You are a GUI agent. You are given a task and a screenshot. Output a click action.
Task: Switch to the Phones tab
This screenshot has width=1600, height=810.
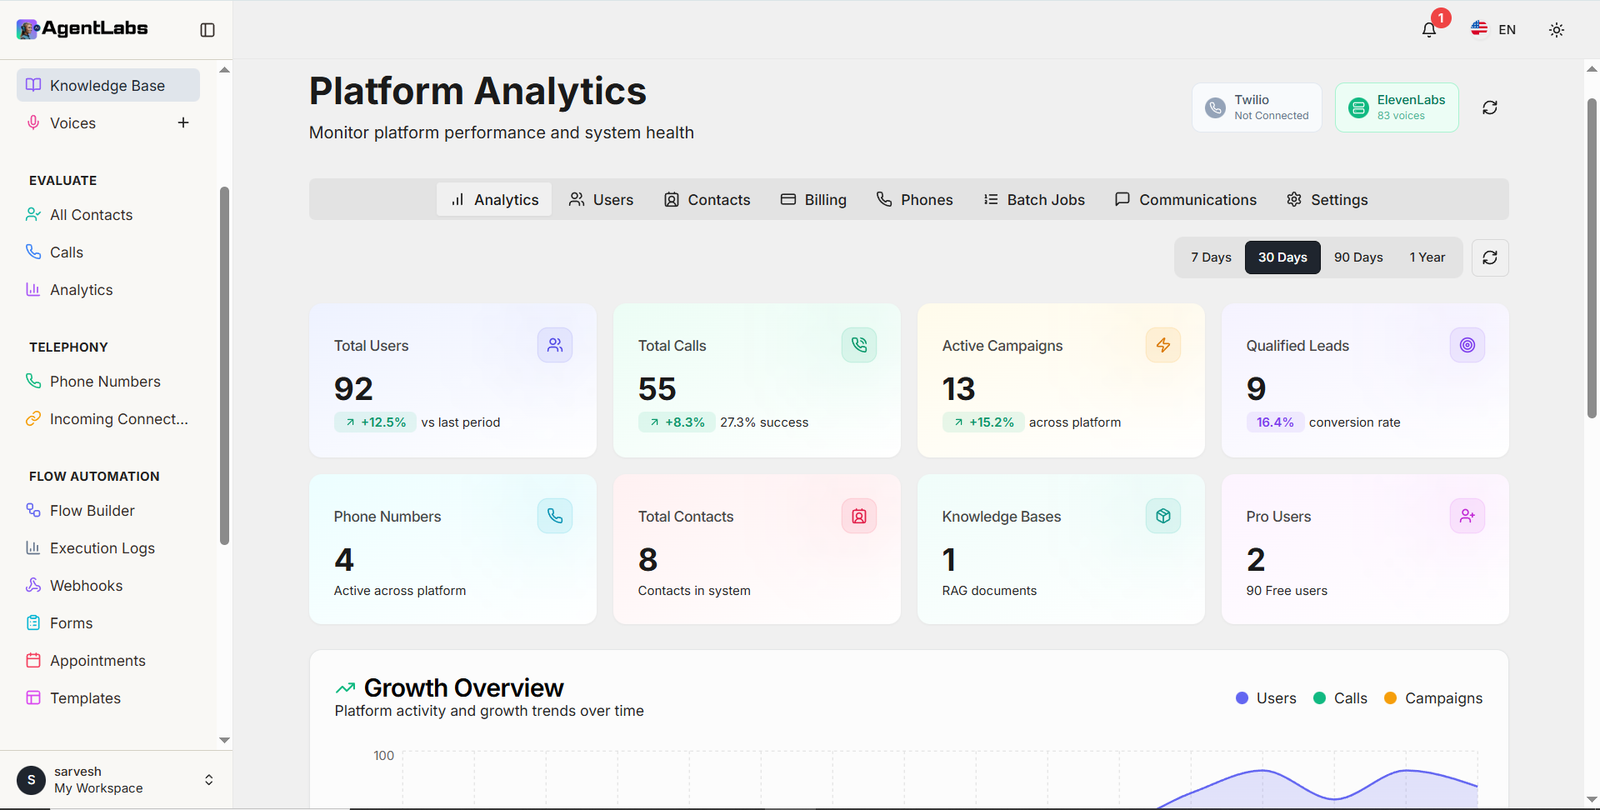[x=914, y=199]
